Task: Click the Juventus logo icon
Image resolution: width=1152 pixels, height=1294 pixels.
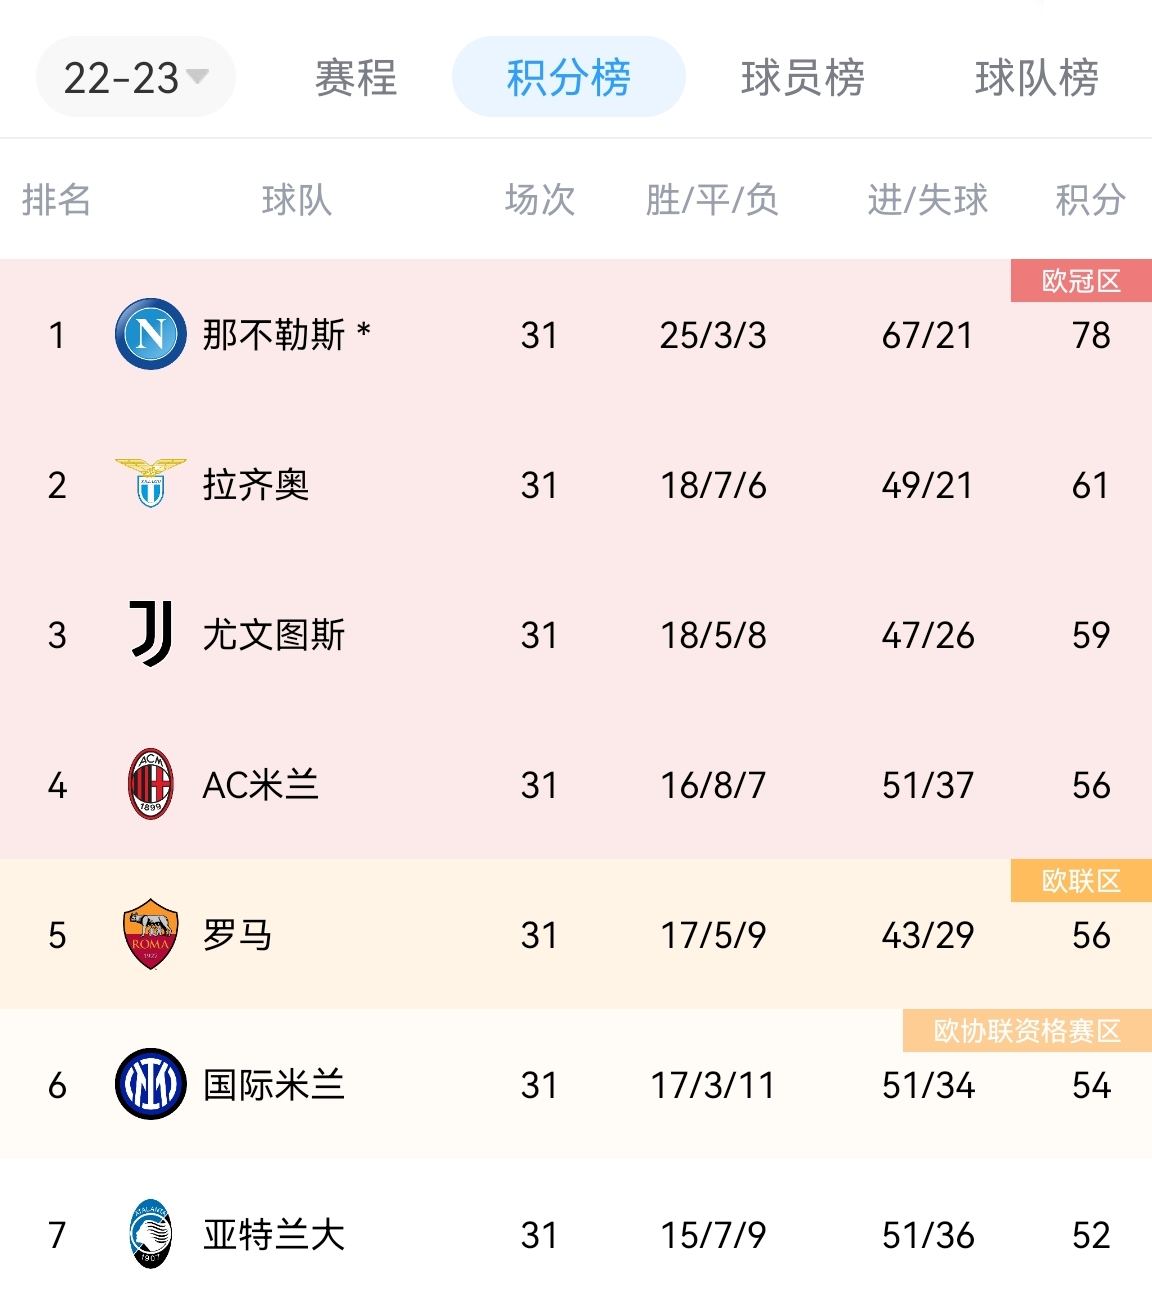Action: pos(151,634)
